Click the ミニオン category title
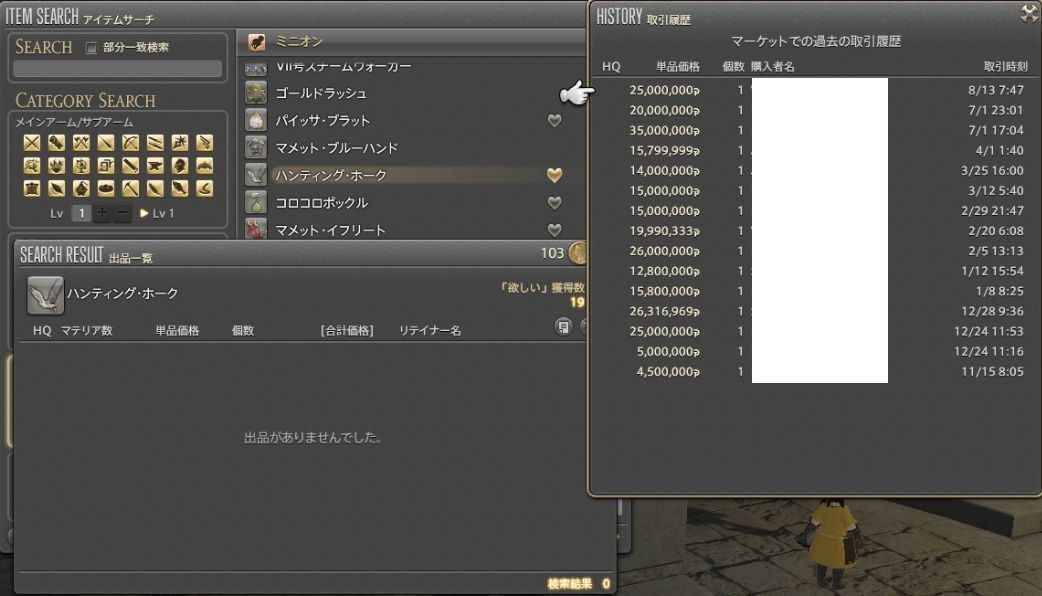This screenshot has height=596, width=1042. (299, 42)
